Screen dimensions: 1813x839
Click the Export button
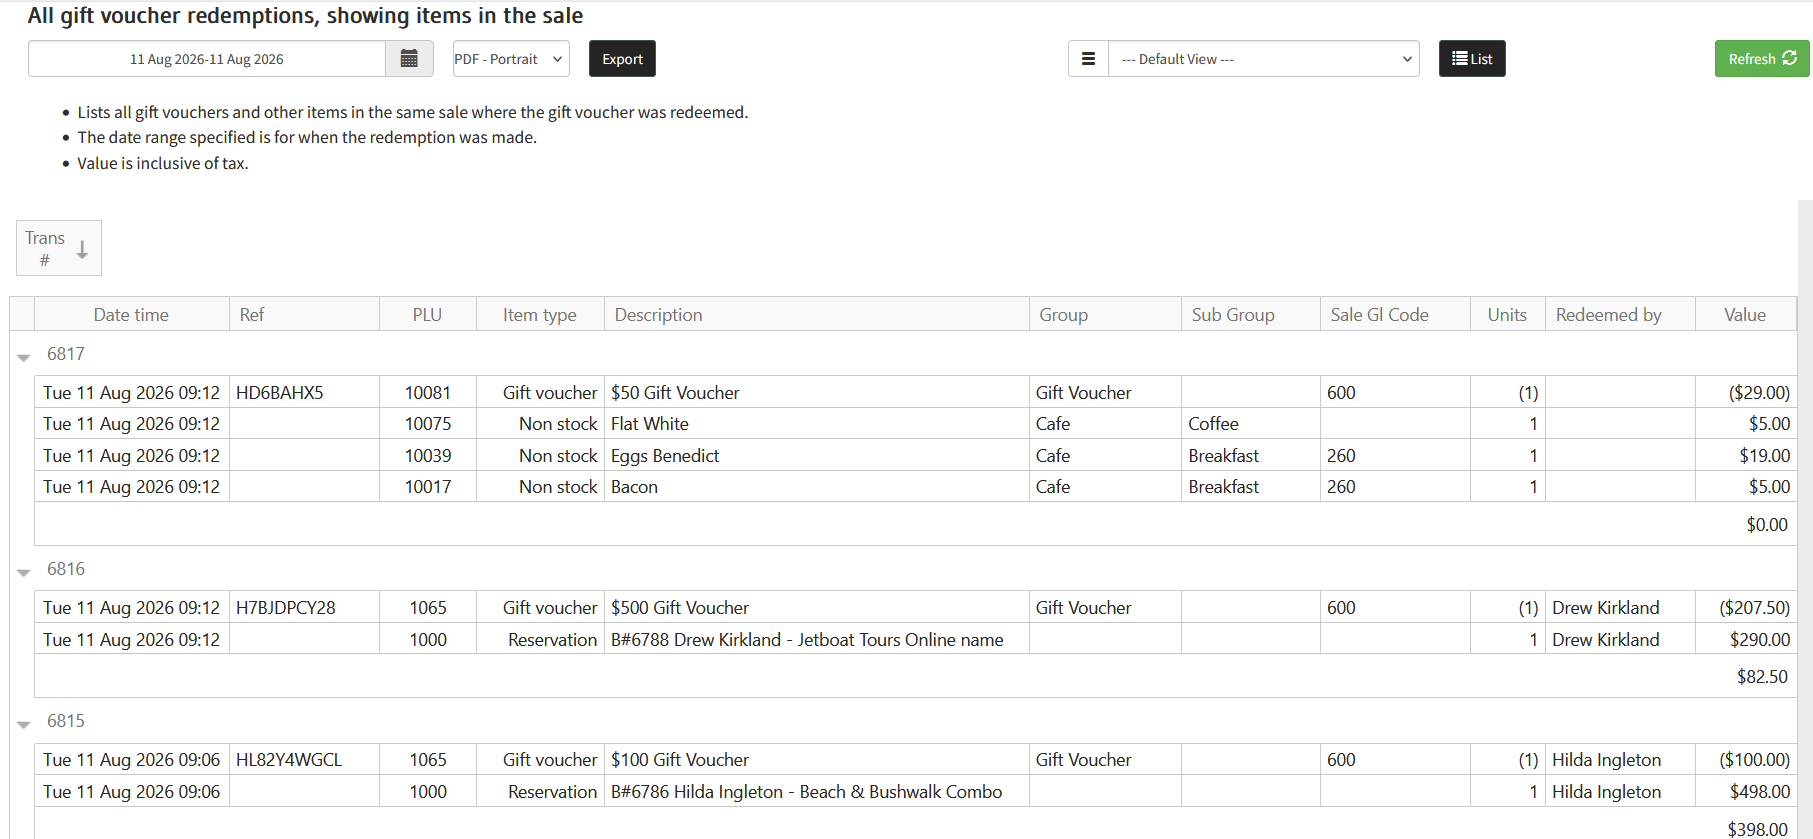622,59
